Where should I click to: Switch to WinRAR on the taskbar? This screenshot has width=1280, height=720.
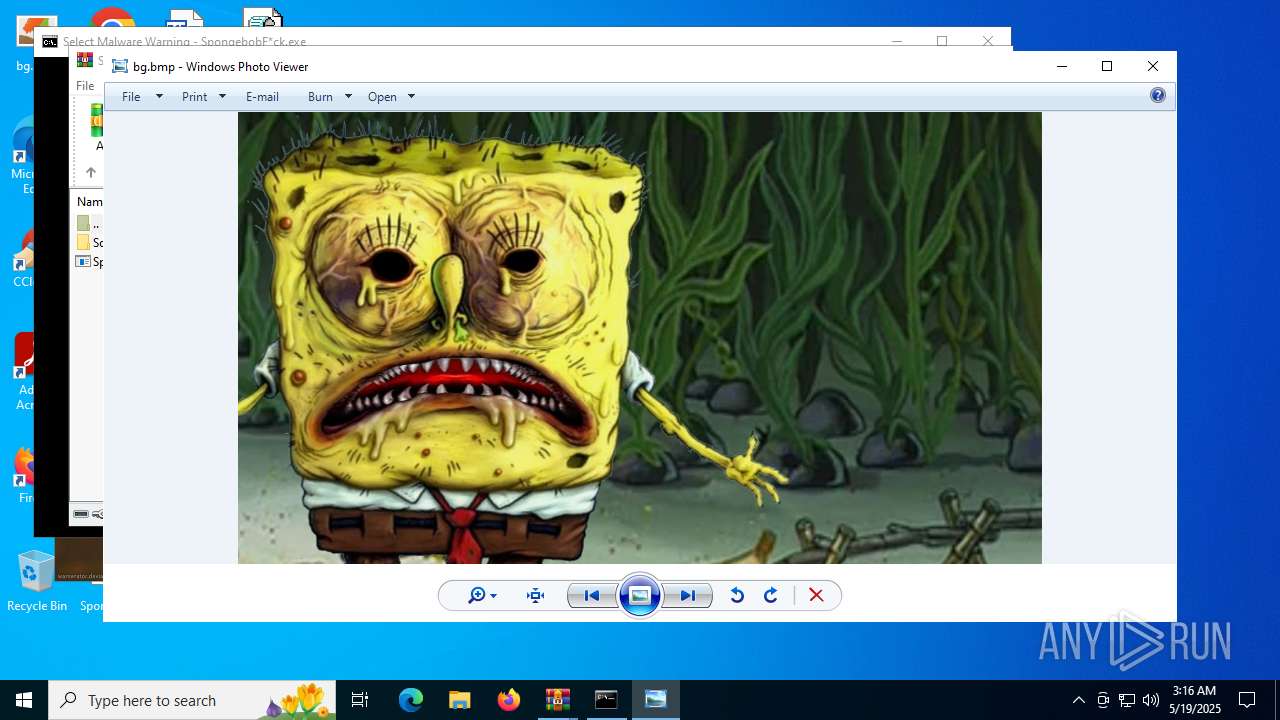coord(557,700)
